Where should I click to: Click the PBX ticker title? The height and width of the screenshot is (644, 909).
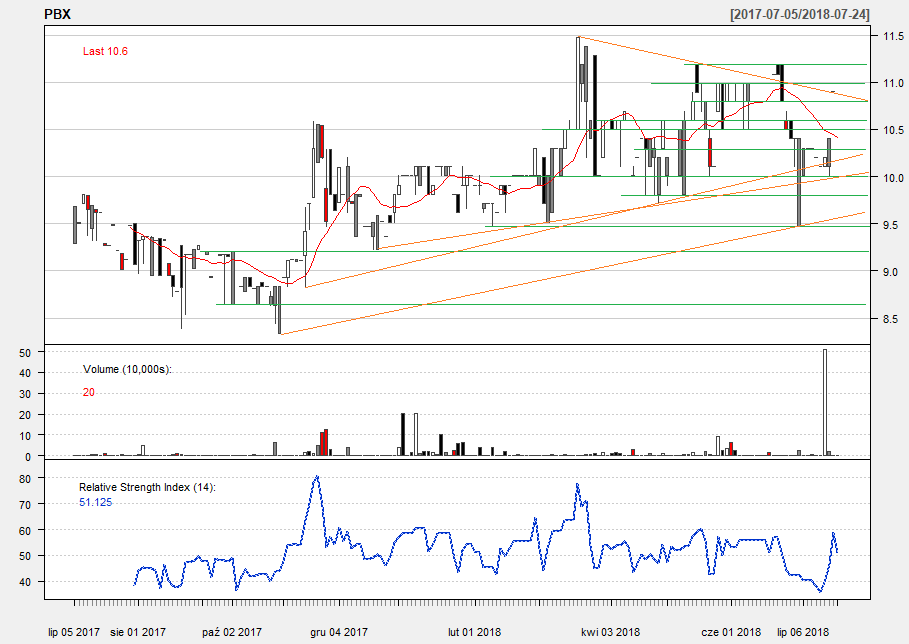(x=57, y=14)
